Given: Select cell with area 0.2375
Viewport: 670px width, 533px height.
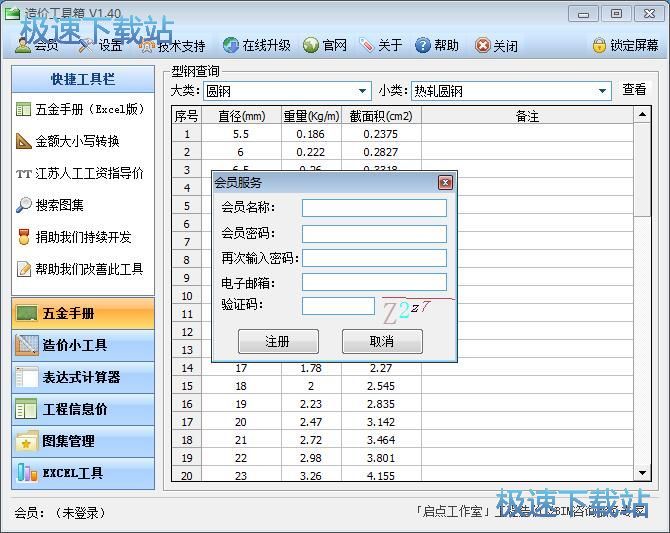Looking at the screenshot, I should [x=381, y=134].
